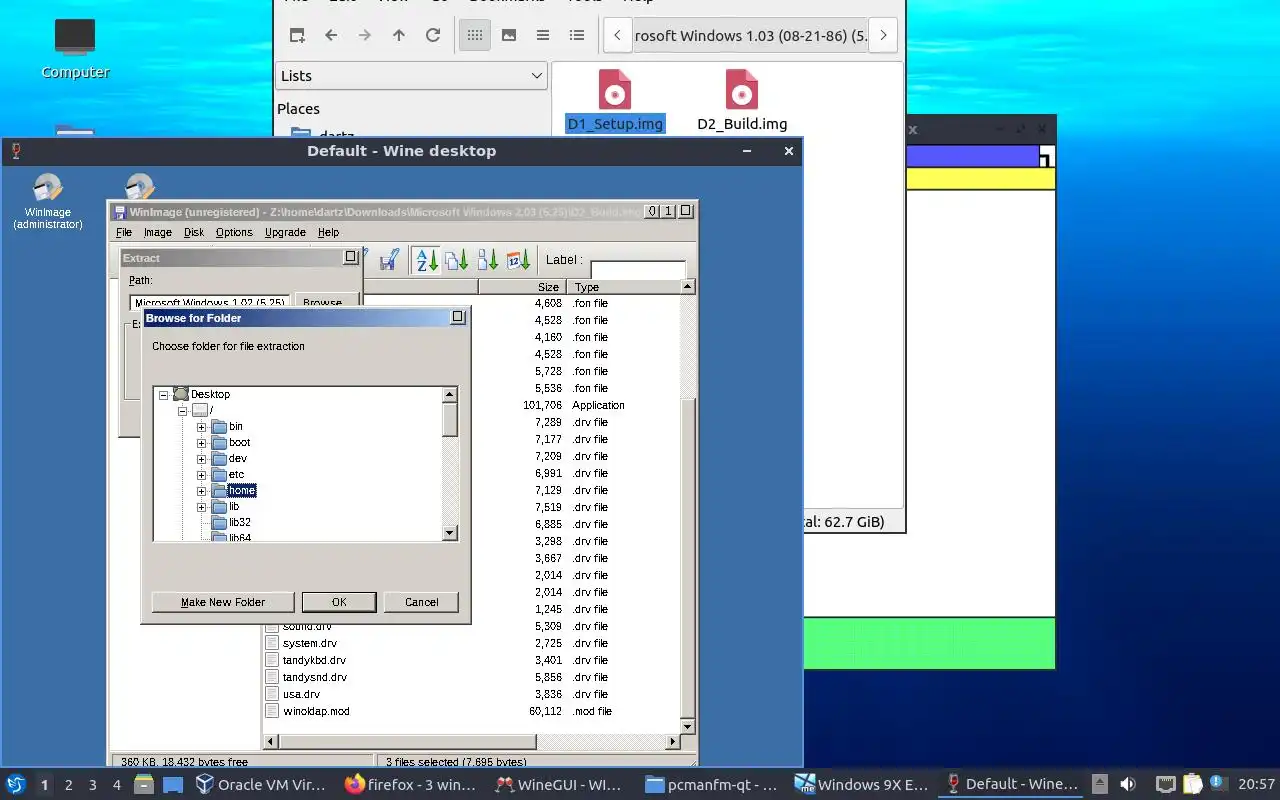
Task: Click the folder tree scroll up arrow
Action: 450,395
